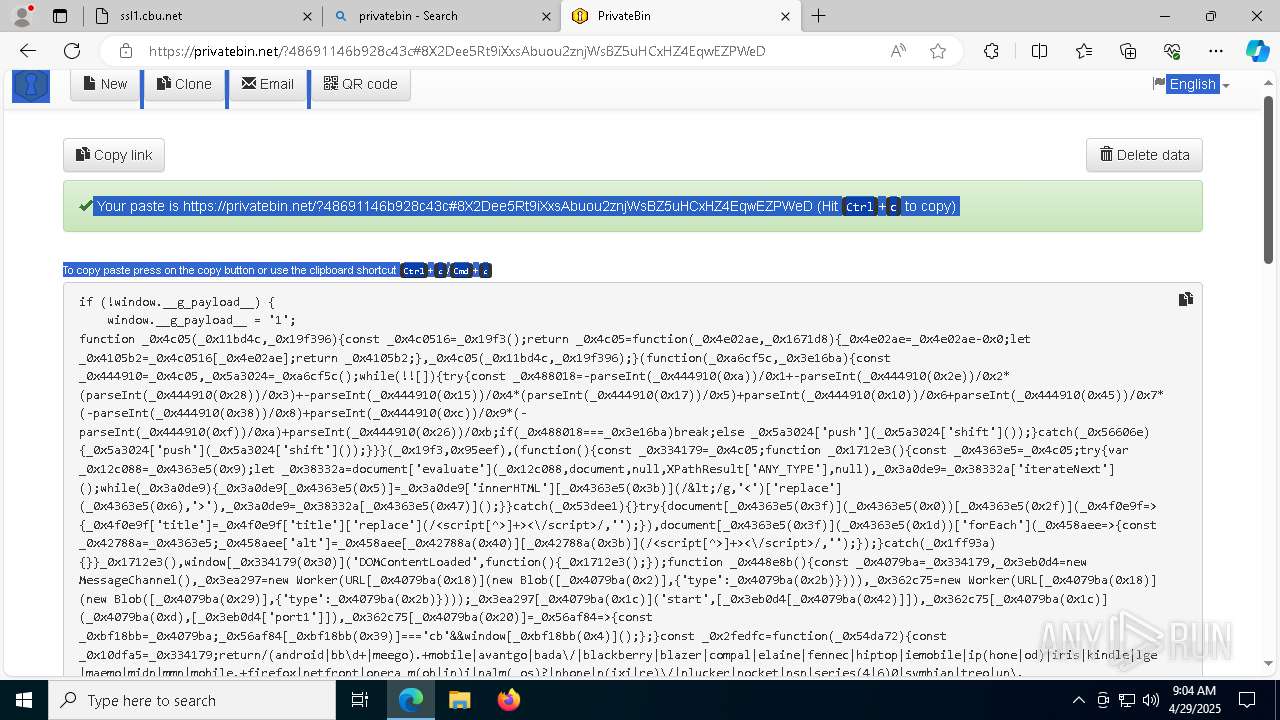This screenshot has width=1280, height=720.
Task: Go back to previous page
Action: tap(28, 51)
